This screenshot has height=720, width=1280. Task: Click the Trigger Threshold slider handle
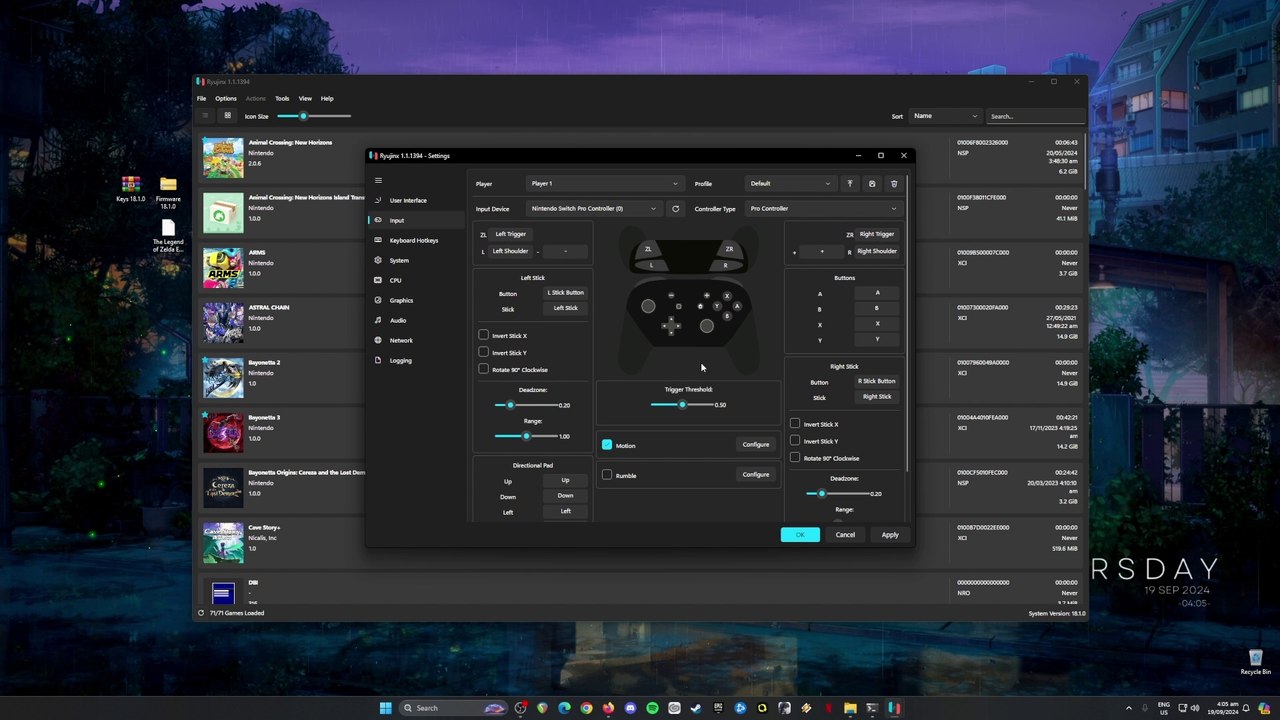[682, 405]
